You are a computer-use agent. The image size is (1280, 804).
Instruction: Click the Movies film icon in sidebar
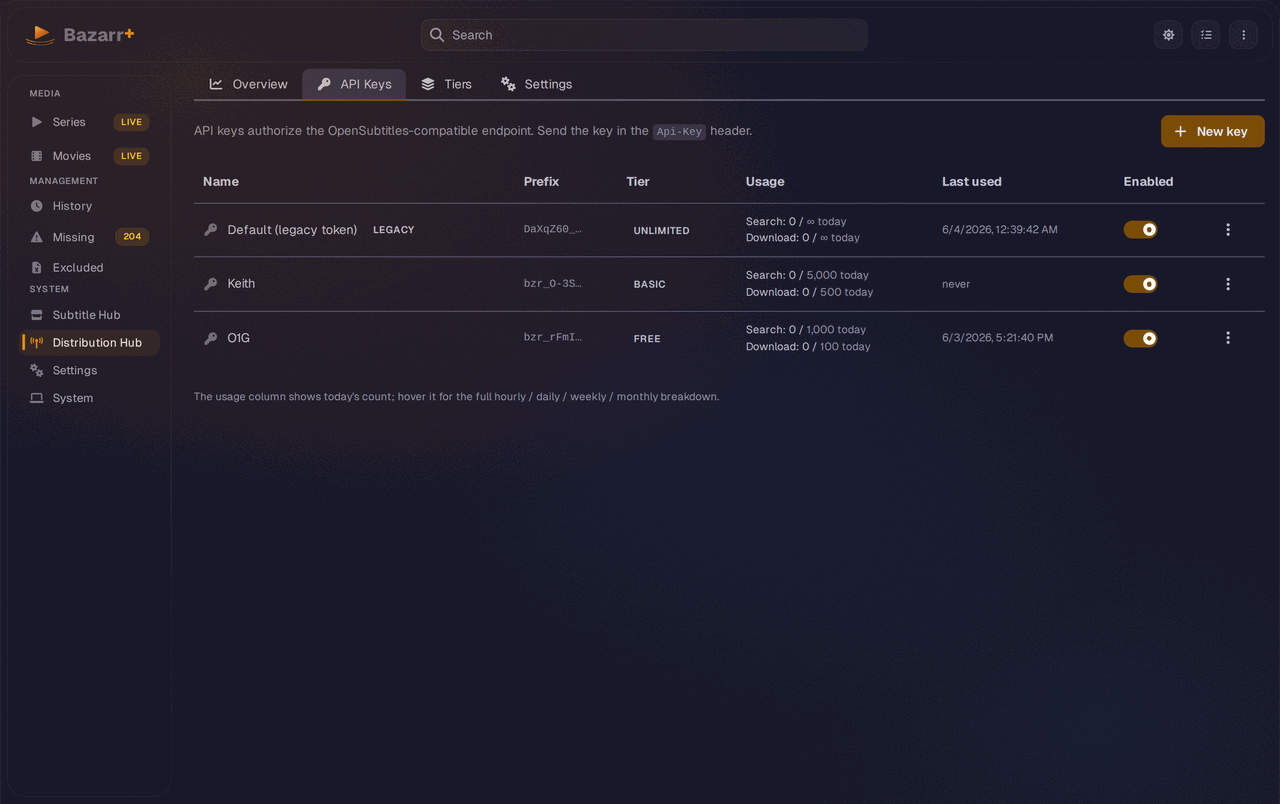37,156
